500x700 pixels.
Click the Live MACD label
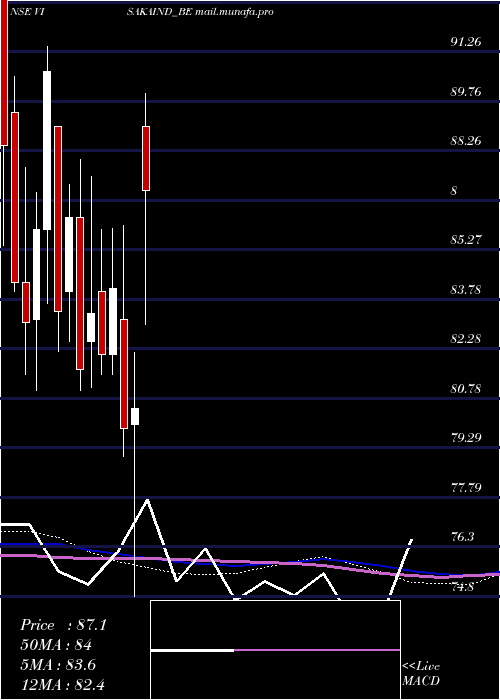[421, 674]
